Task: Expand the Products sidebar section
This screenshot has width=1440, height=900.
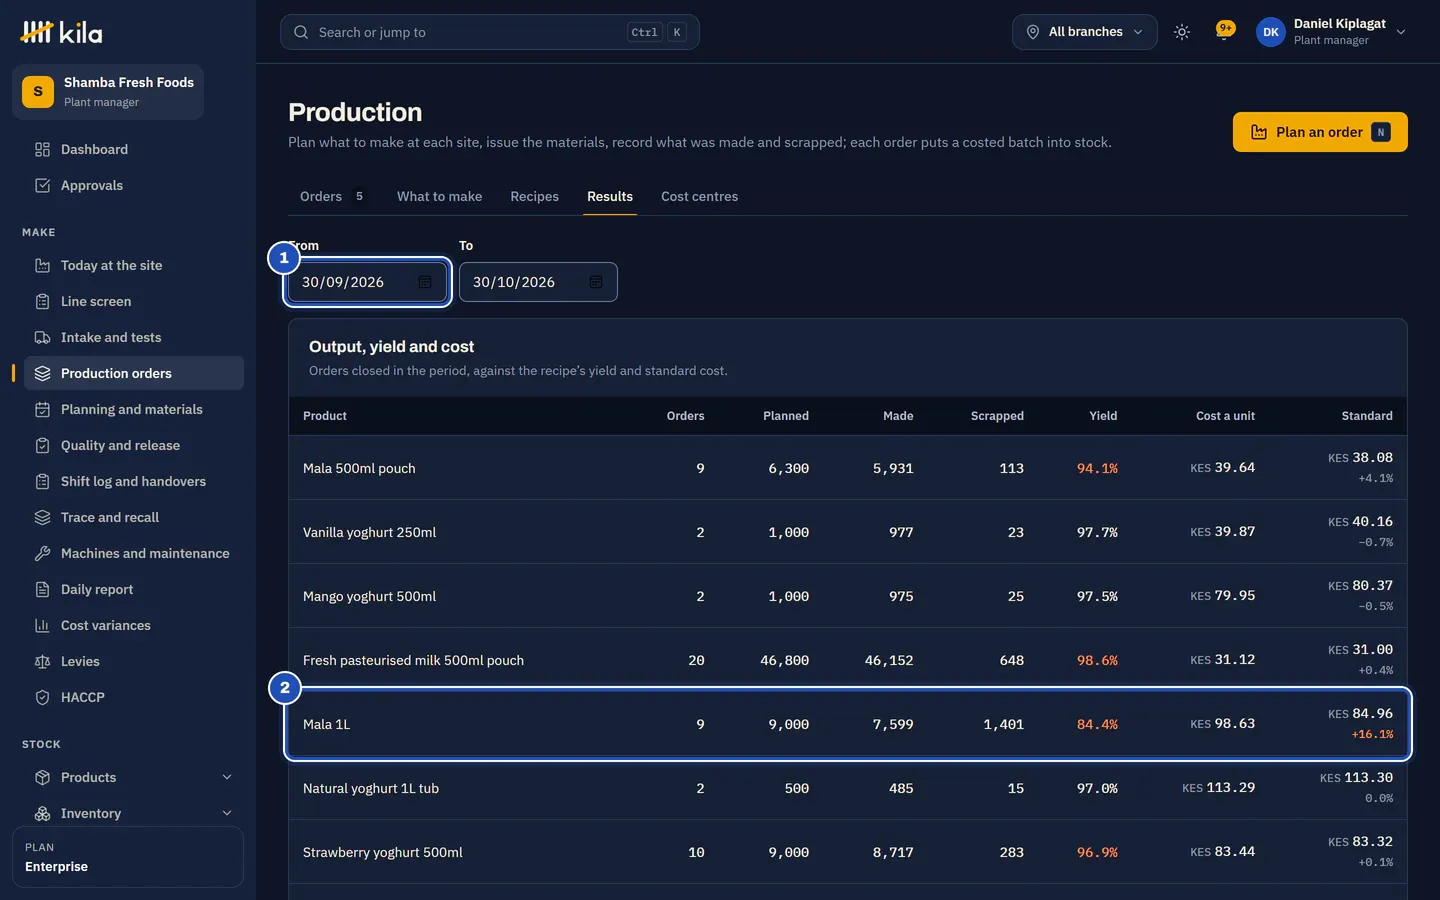Action: pos(134,777)
